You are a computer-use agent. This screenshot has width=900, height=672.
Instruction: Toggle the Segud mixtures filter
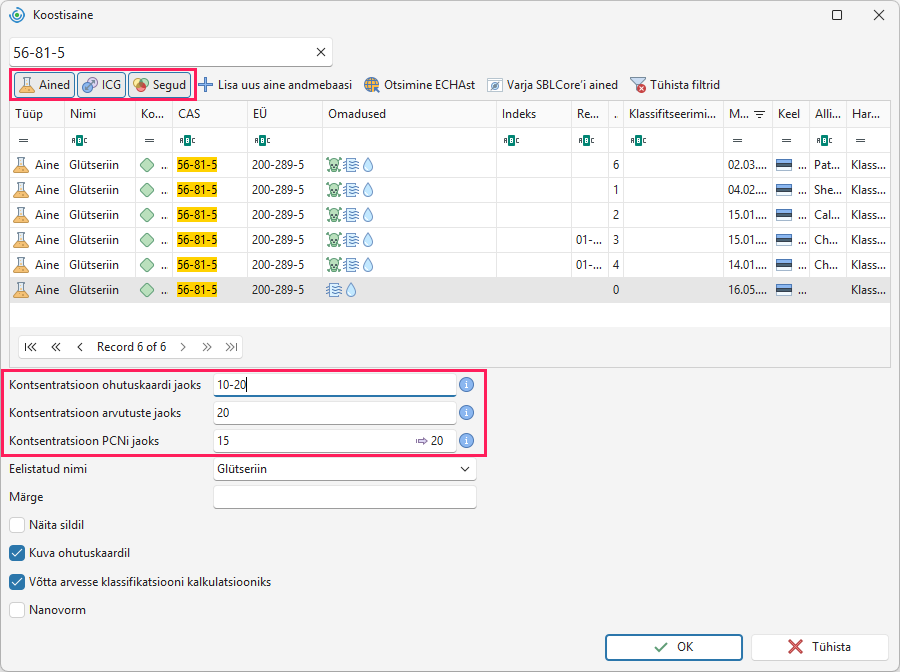(x=160, y=85)
